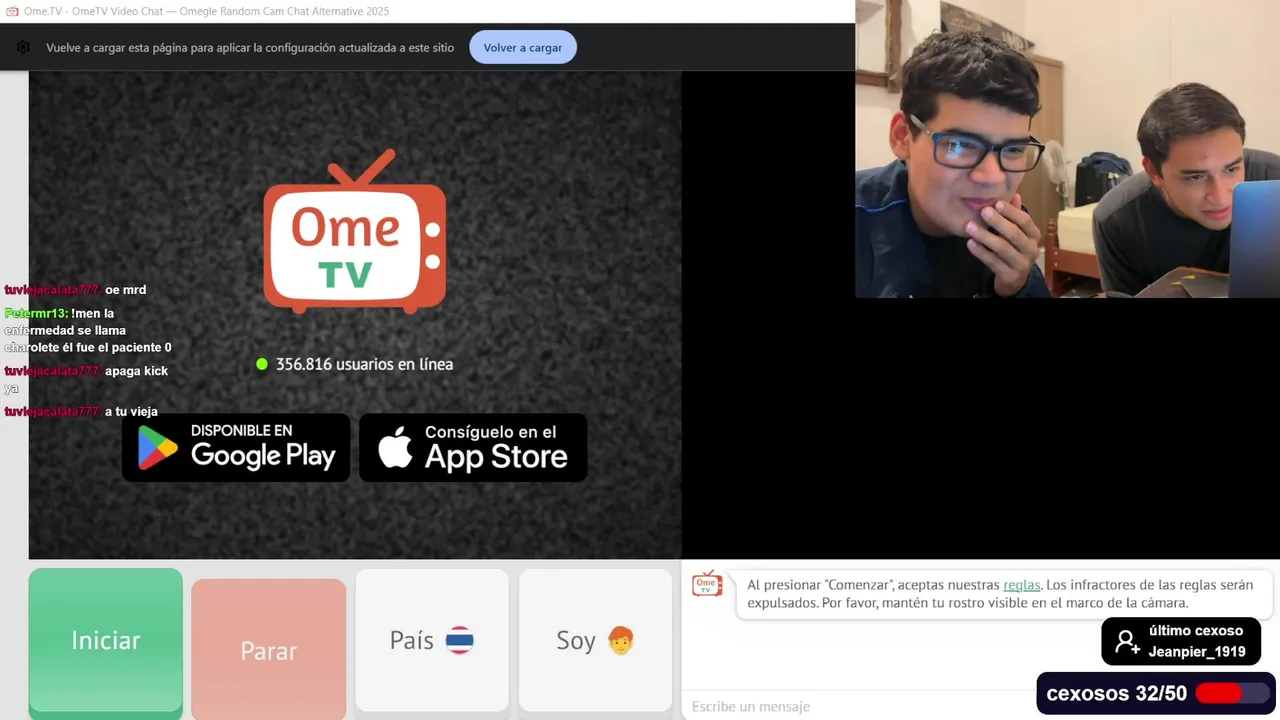
Task: Click the OmeTV favicon in title bar
Action: tap(12, 11)
